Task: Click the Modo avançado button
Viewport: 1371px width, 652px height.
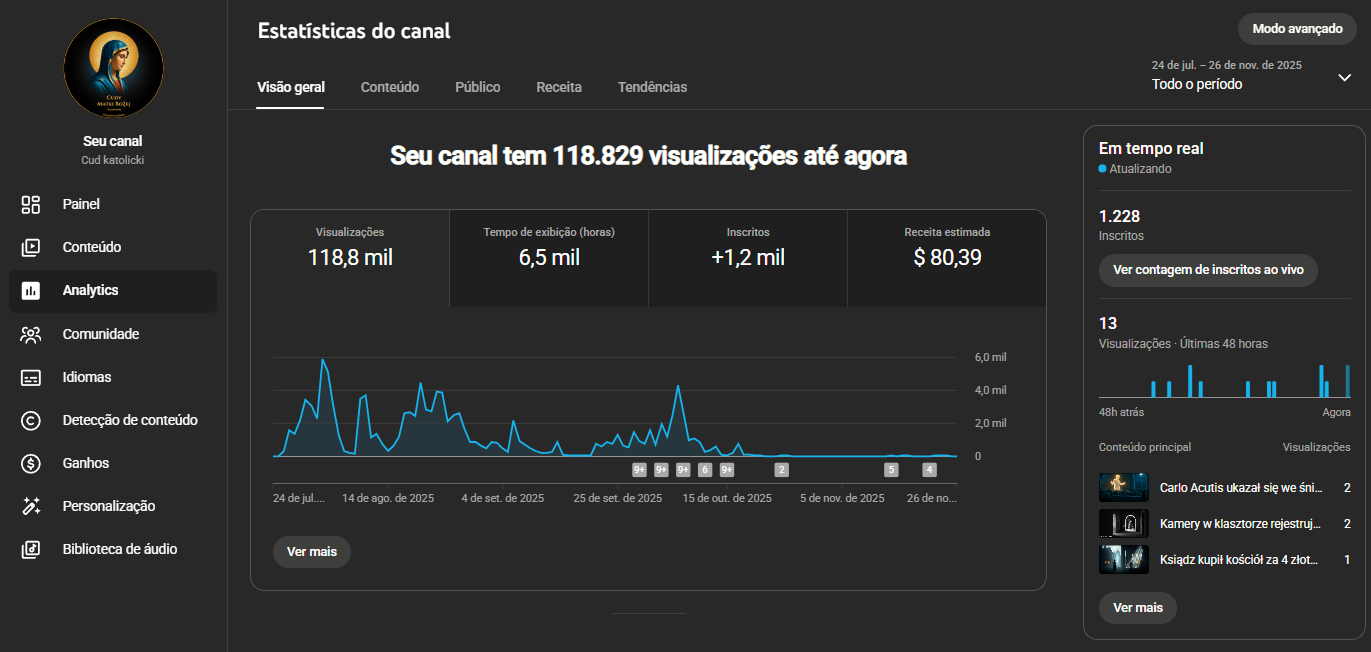Action: click(x=1297, y=29)
